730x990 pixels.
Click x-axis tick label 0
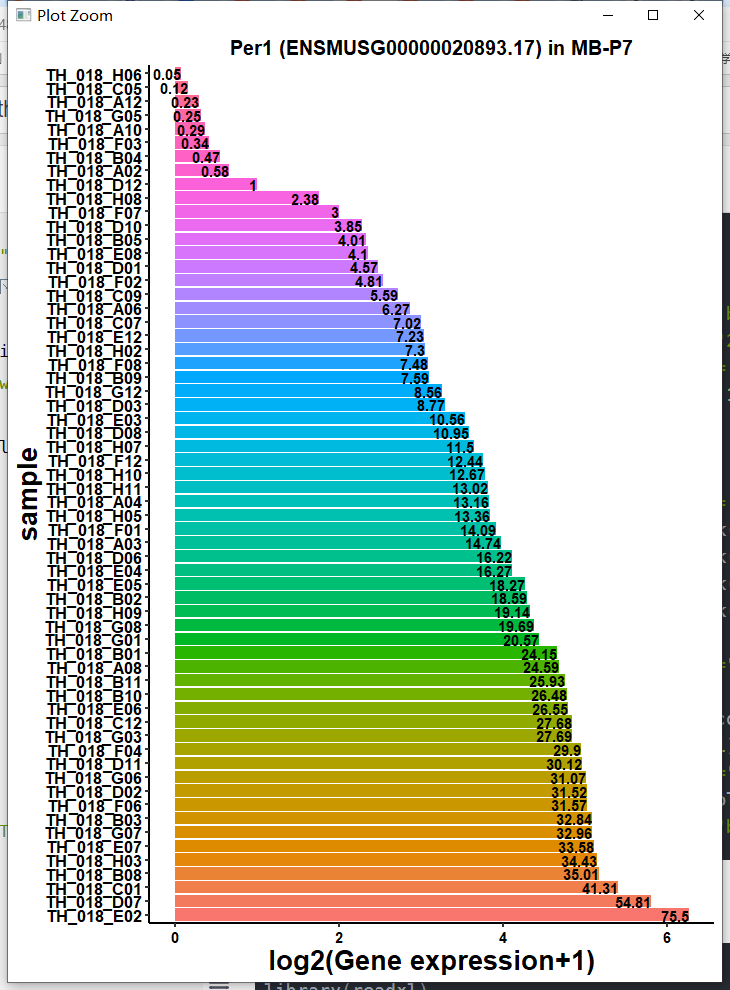(x=175, y=938)
